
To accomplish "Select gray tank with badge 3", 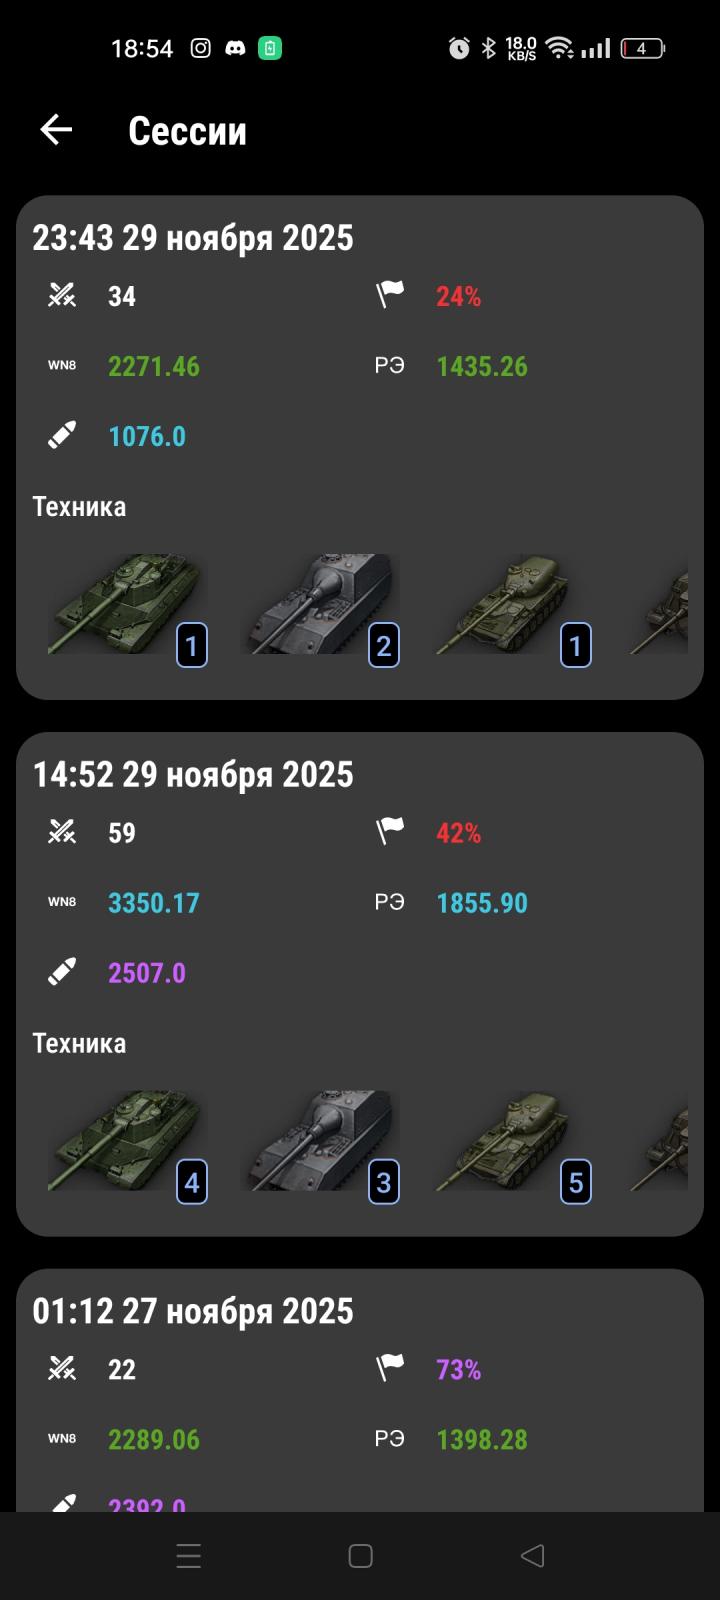I will 320,1142.
